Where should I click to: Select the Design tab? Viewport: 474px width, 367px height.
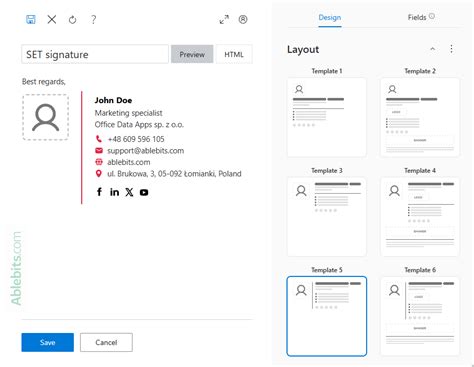[330, 17]
